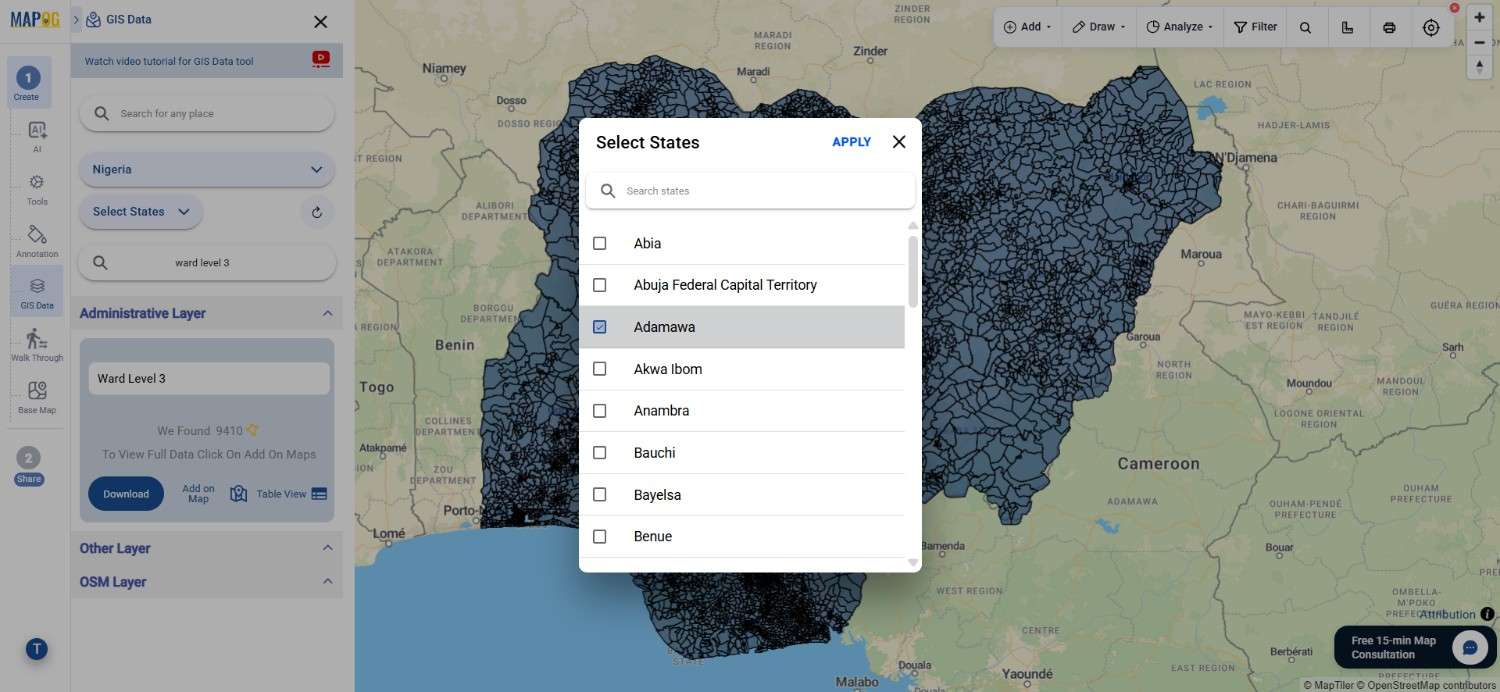Click the chat bubble icon
The width and height of the screenshot is (1500, 692).
pos(1470,648)
